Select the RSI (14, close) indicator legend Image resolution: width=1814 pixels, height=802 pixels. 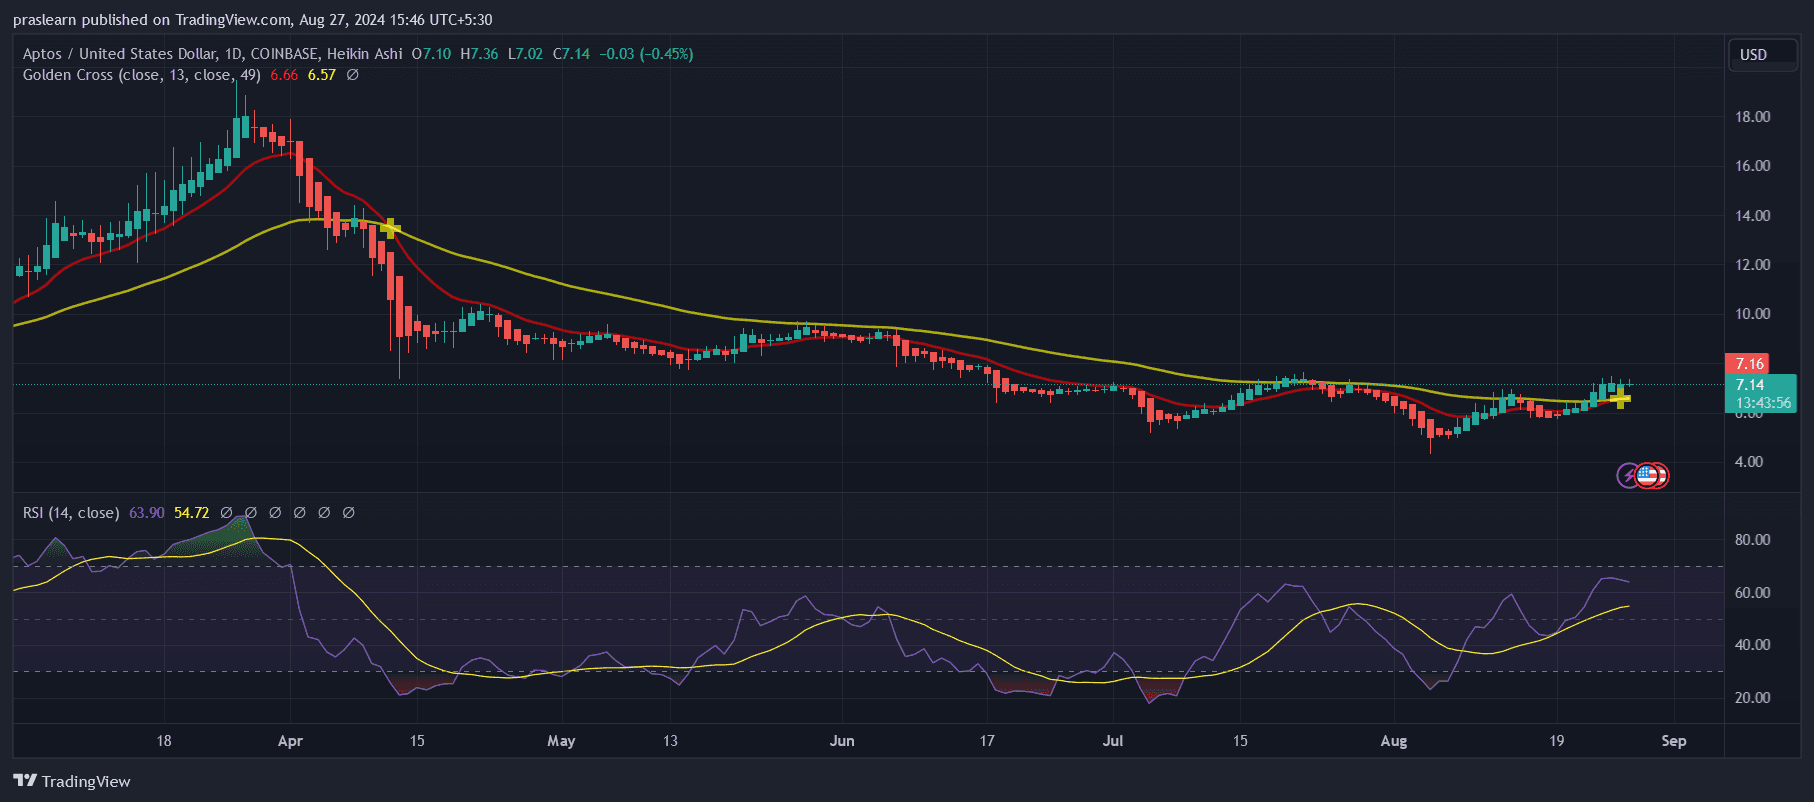click(71, 513)
